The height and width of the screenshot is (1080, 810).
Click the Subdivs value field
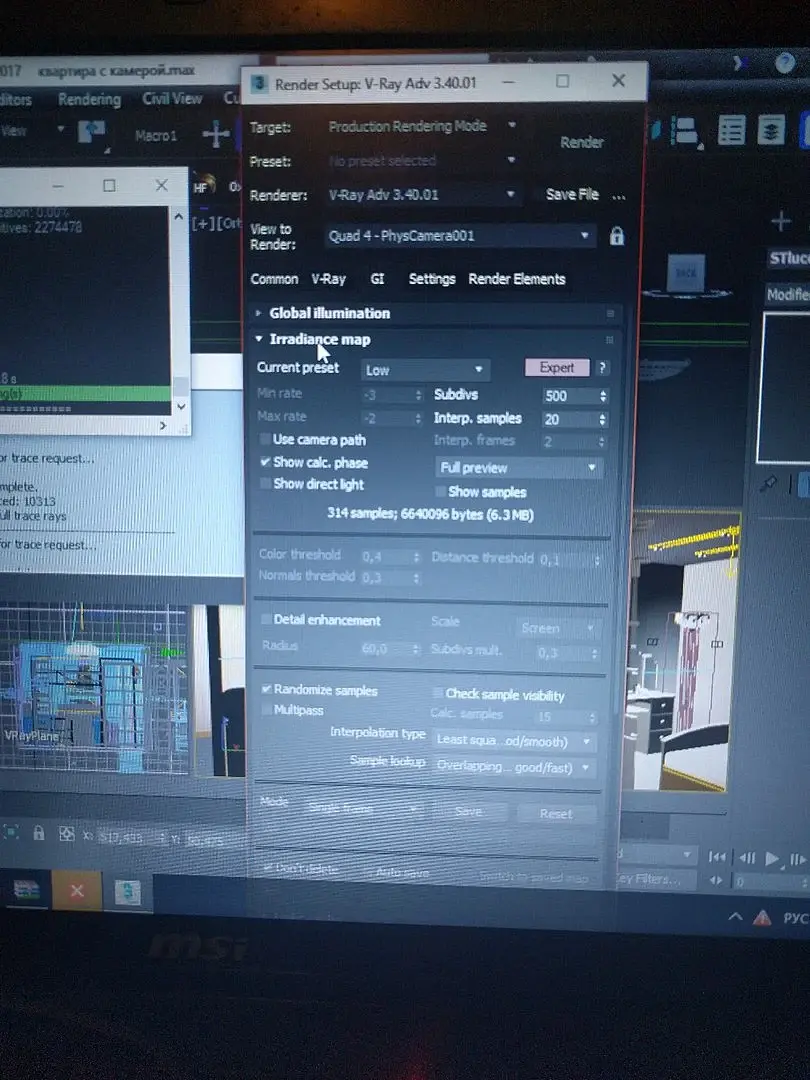coord(570,396)
